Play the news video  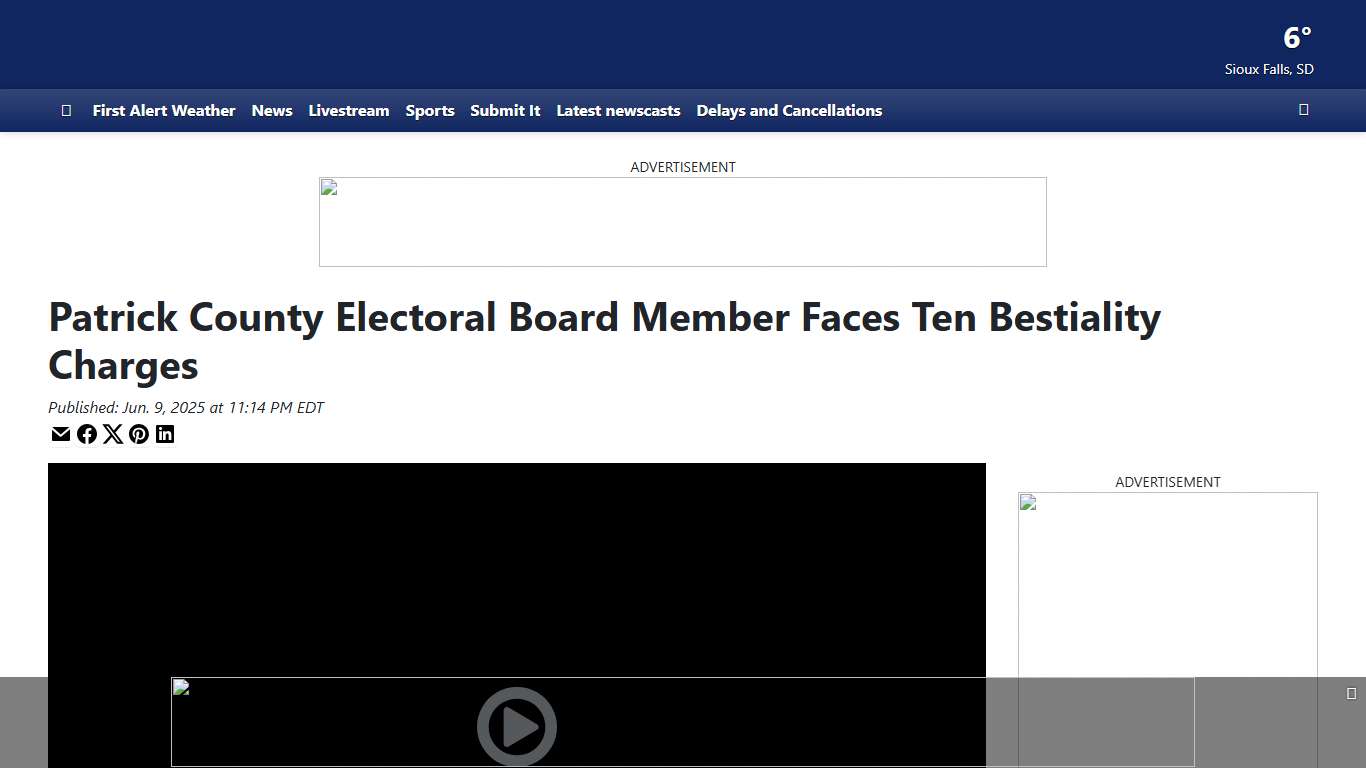(x=517, y=727)
